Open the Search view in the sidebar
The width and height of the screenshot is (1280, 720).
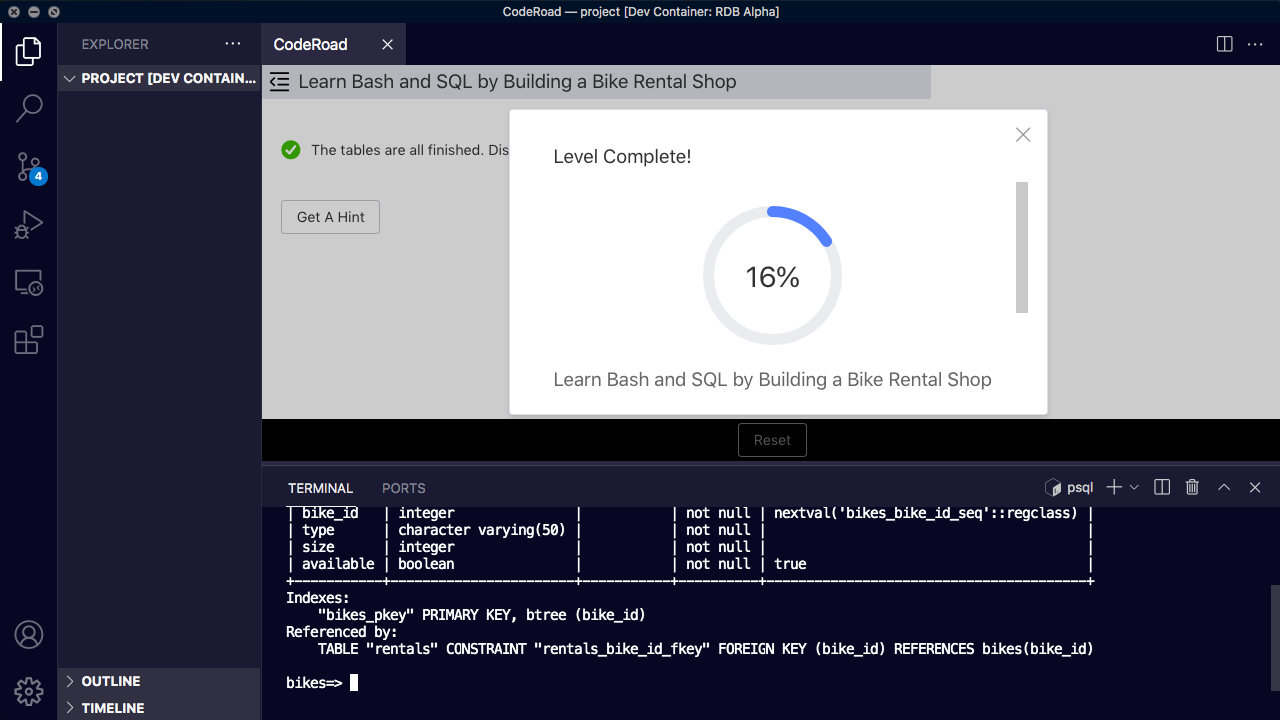coord(29,107)
